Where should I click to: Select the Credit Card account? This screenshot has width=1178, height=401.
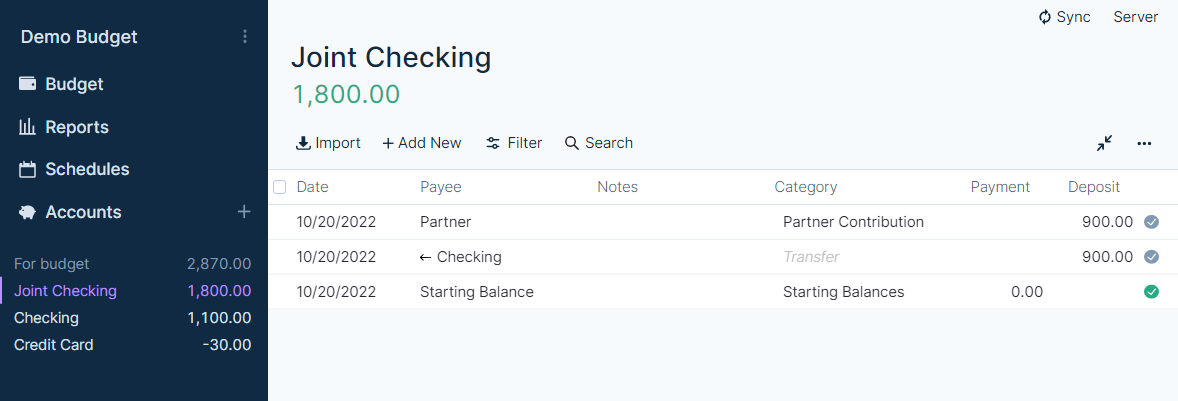click(54, 345)
